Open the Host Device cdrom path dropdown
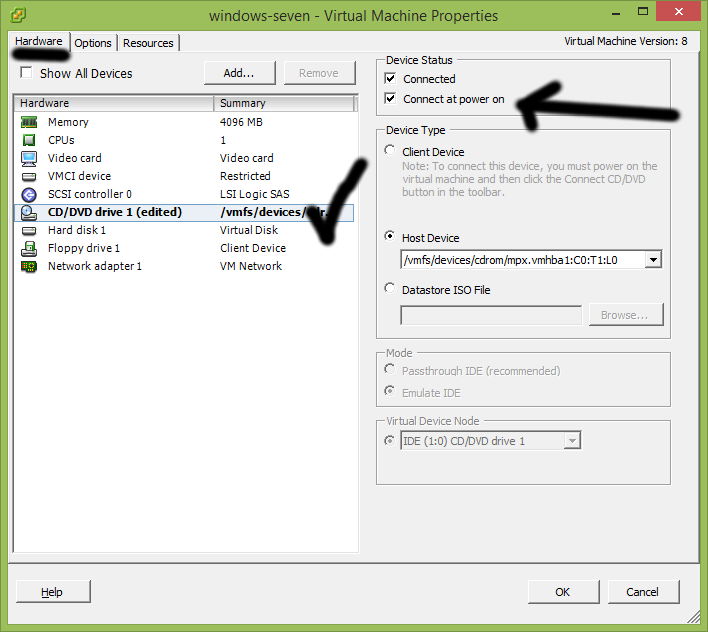The image size is (708, 632). [x=653, y=260]
